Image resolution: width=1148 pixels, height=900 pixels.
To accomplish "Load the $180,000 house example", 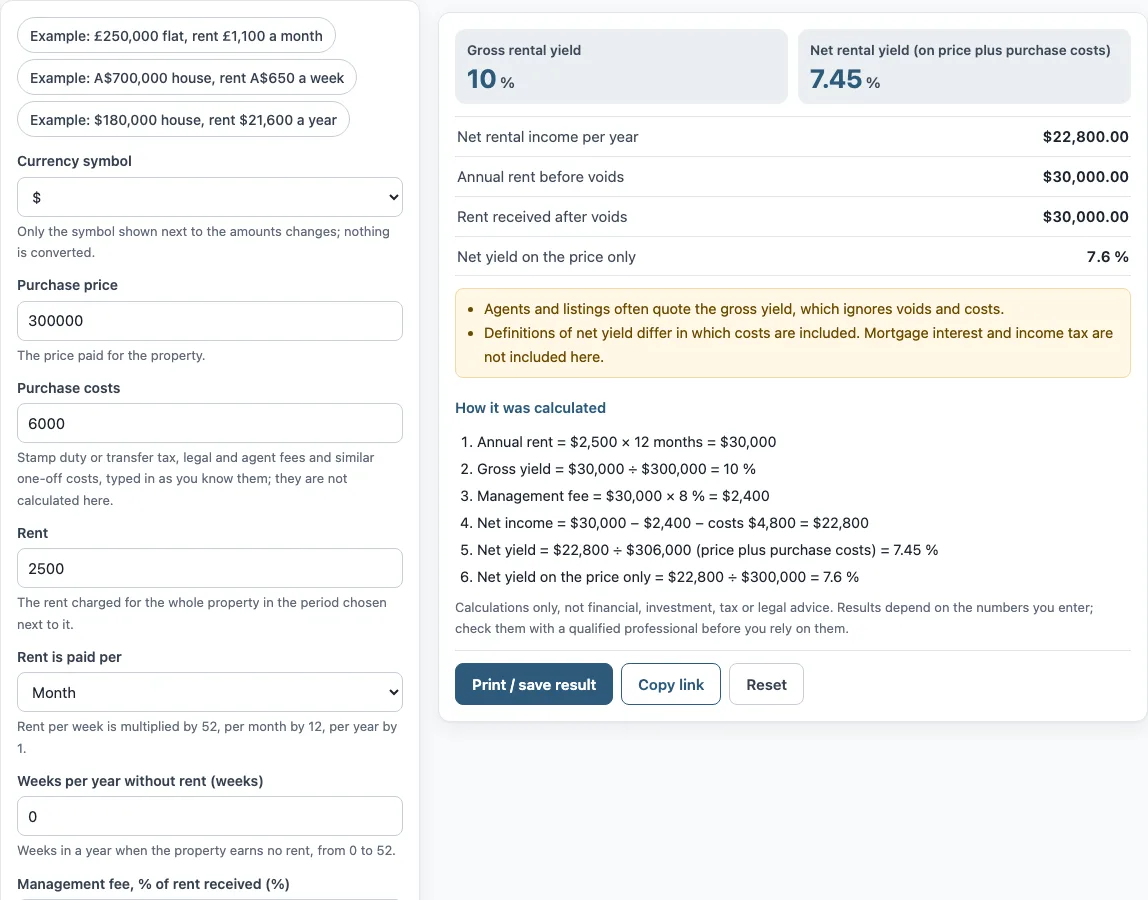I will tap(183, 119).
